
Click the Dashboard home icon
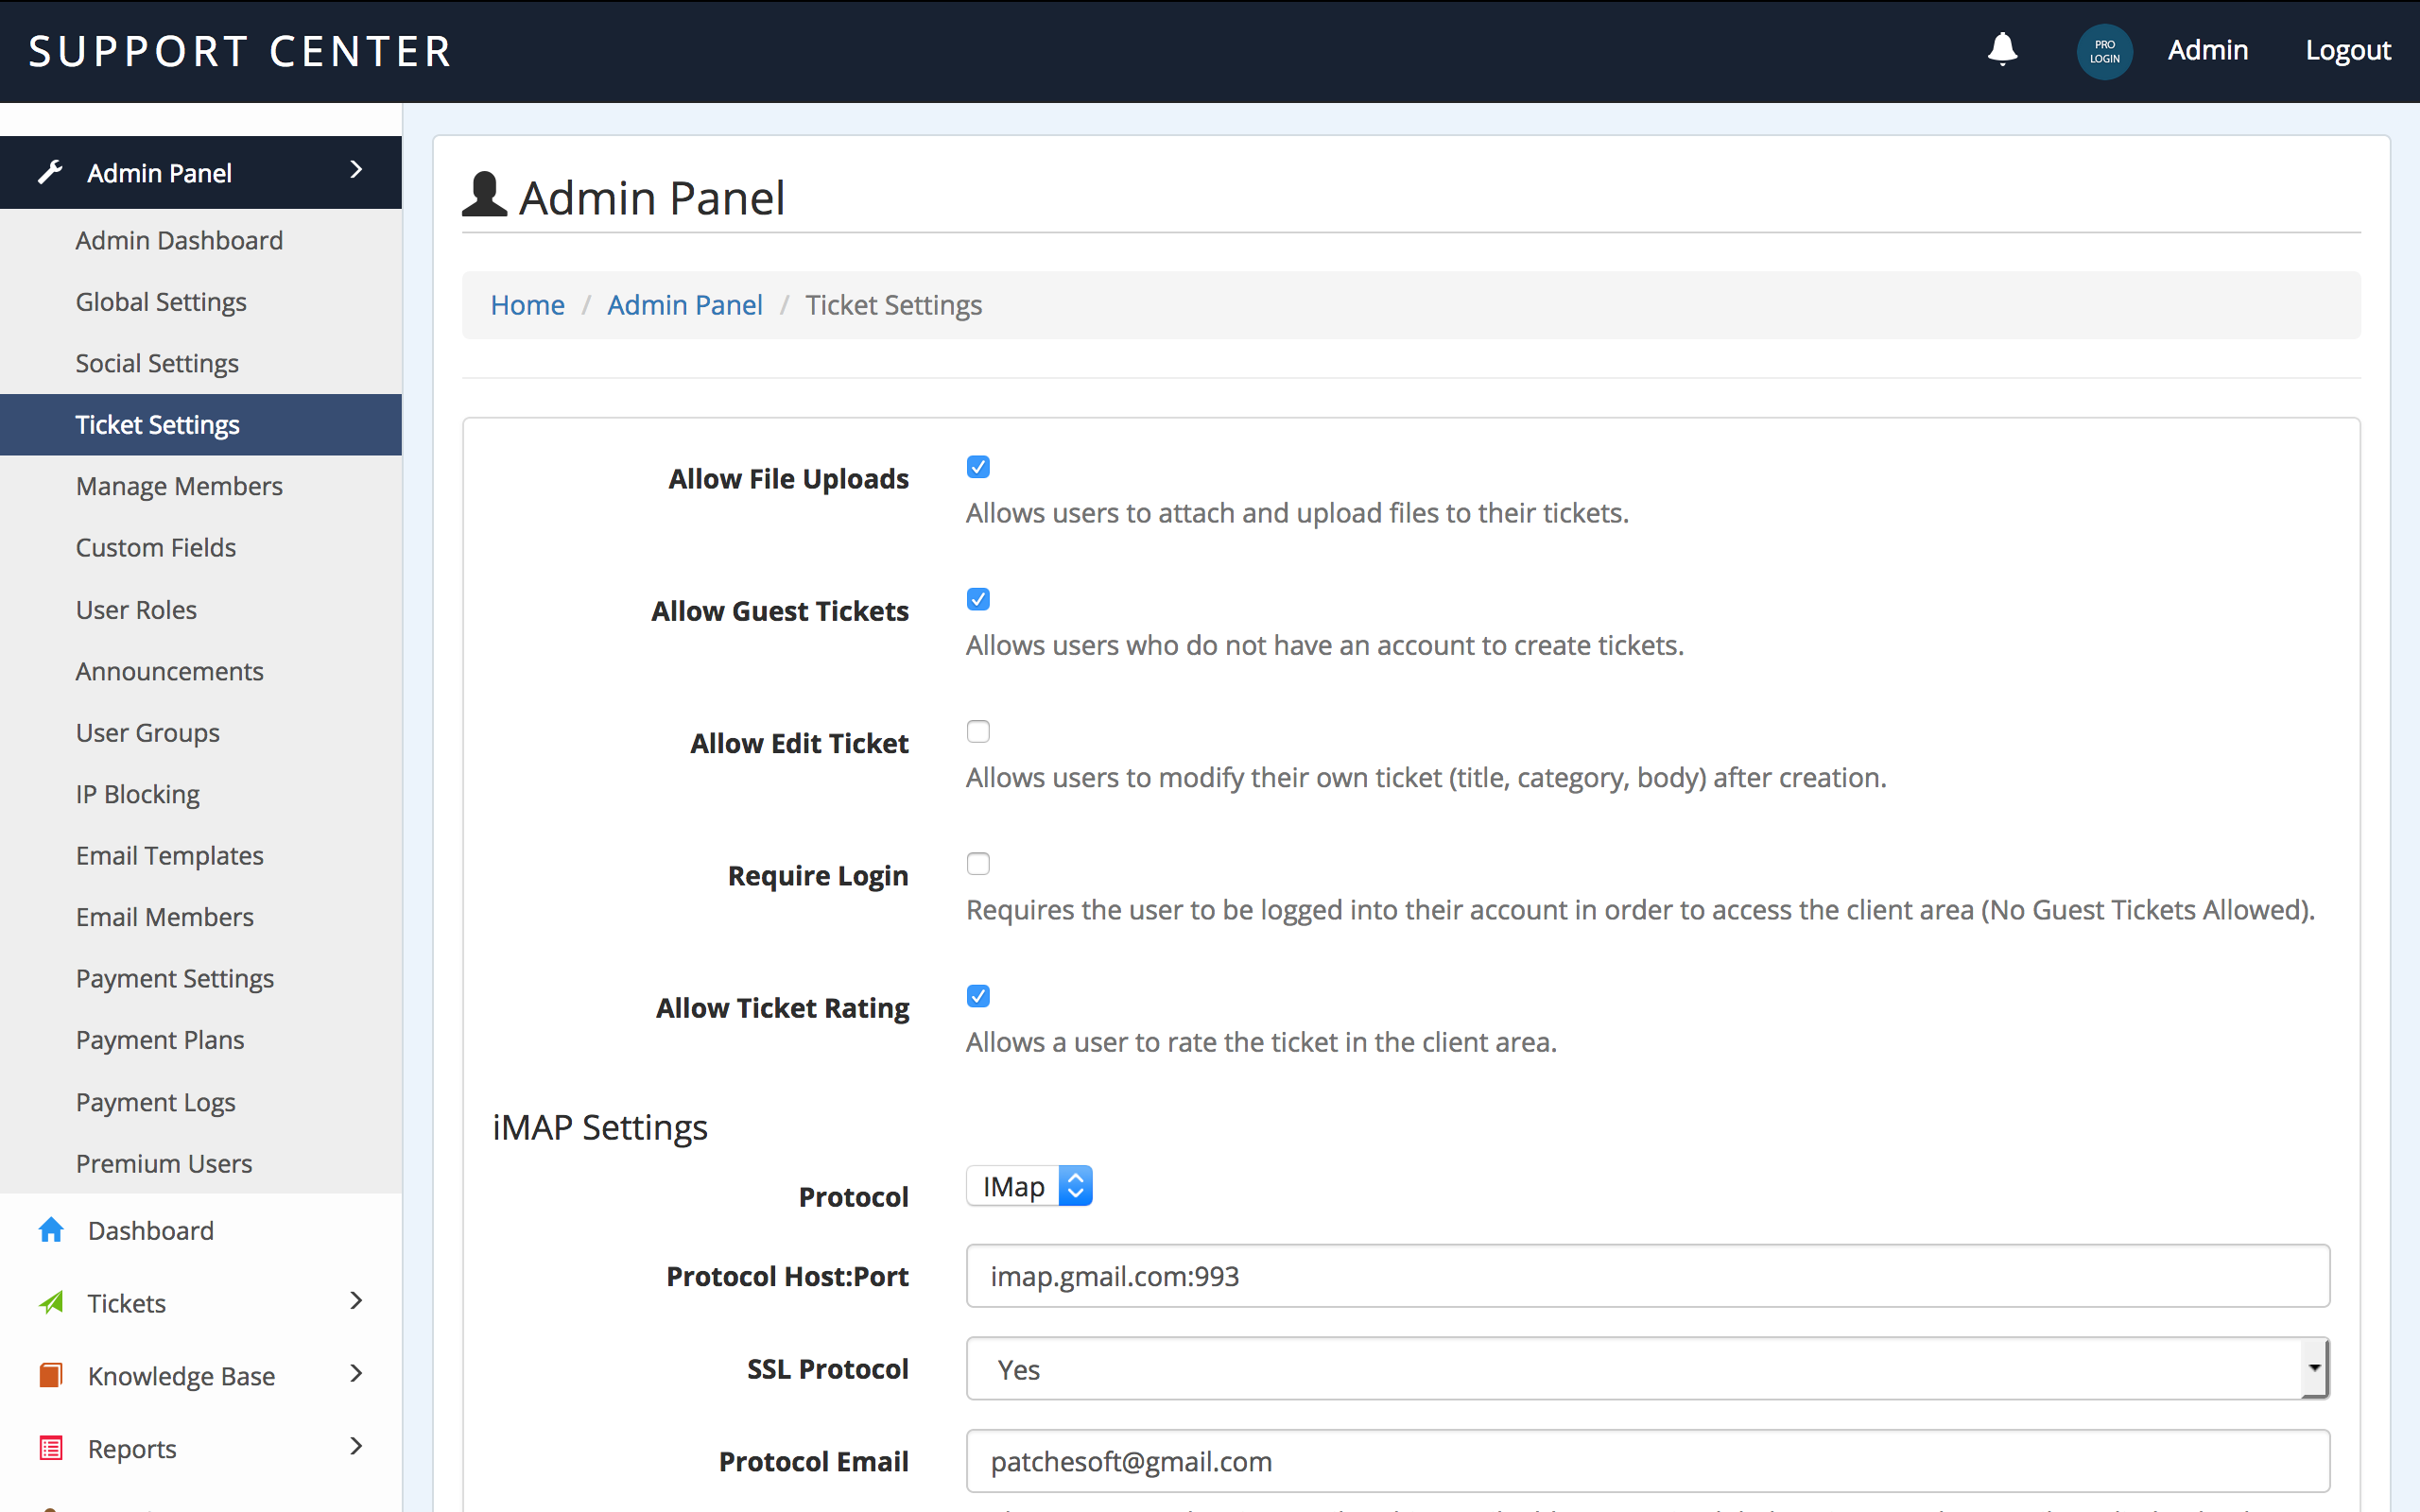coord(51,1230)
